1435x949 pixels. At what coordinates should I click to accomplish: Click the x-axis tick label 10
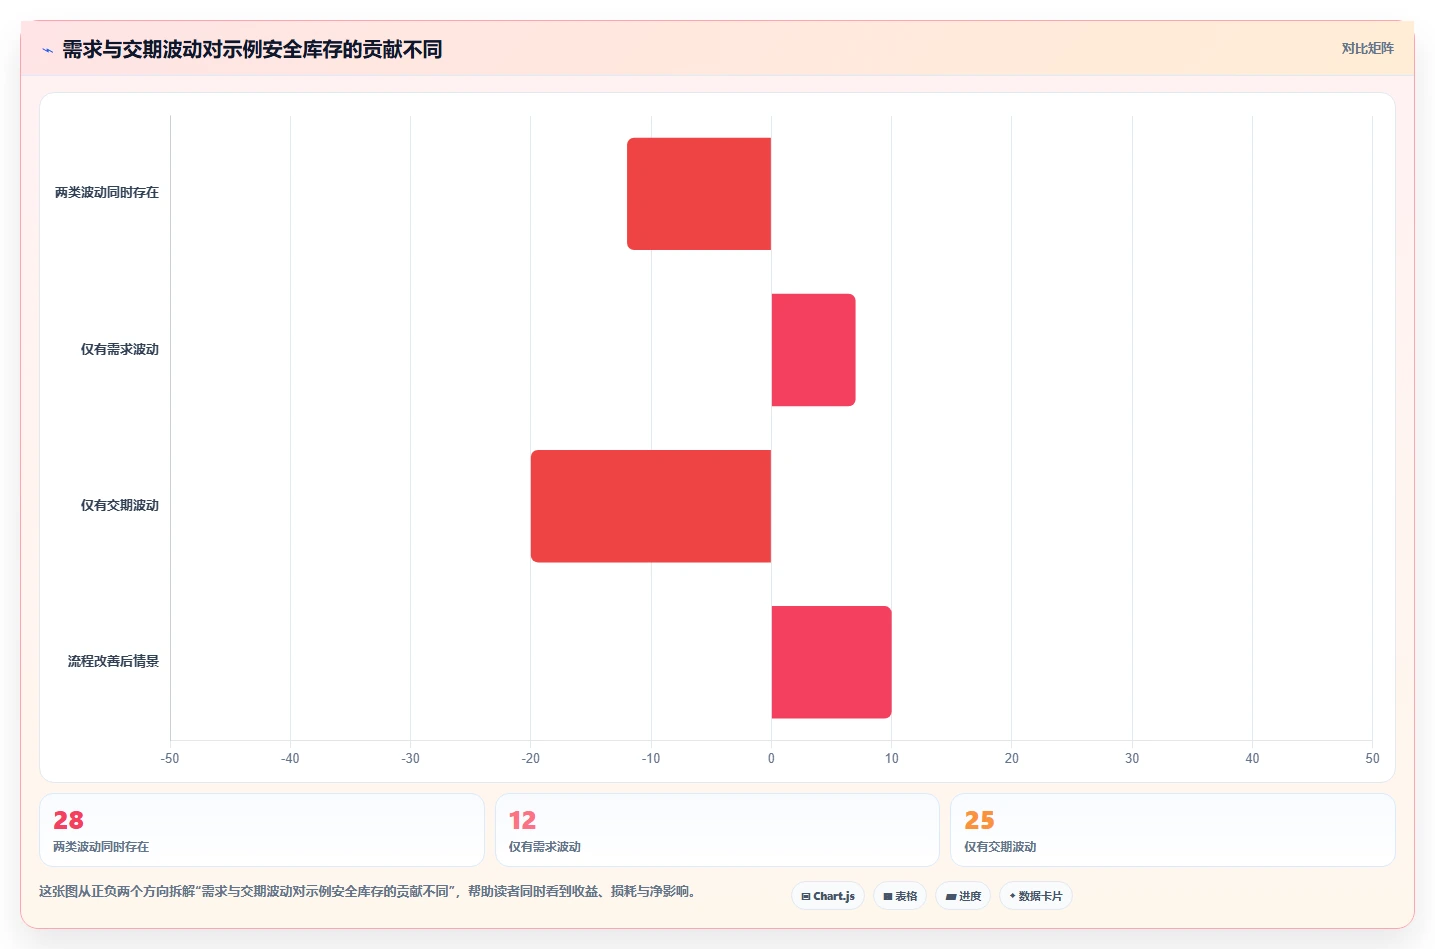[892, 759]
